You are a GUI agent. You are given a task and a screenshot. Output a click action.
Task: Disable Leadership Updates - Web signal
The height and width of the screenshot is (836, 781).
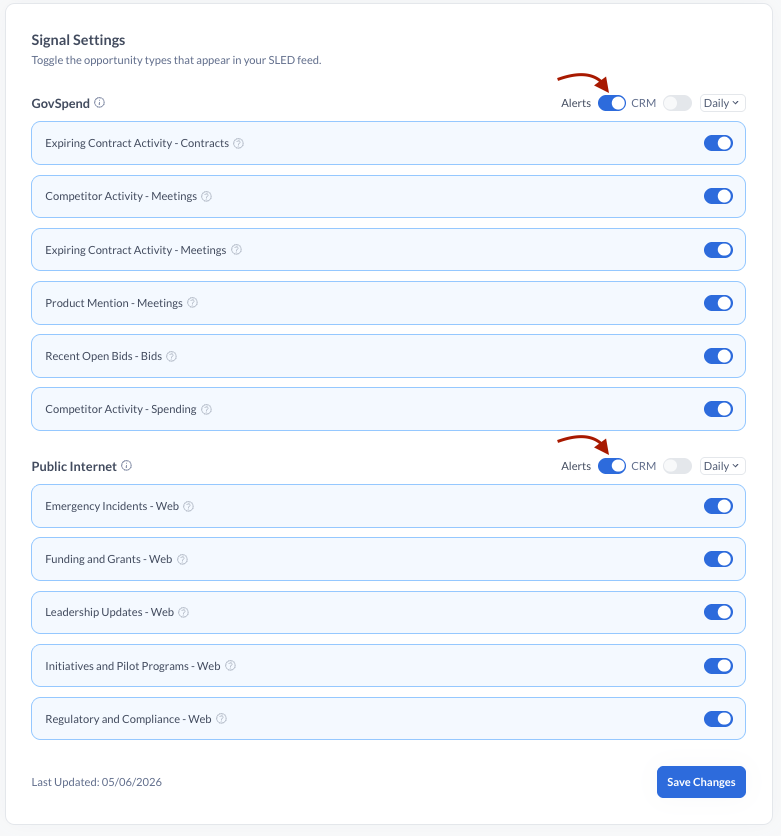[718, 612]
